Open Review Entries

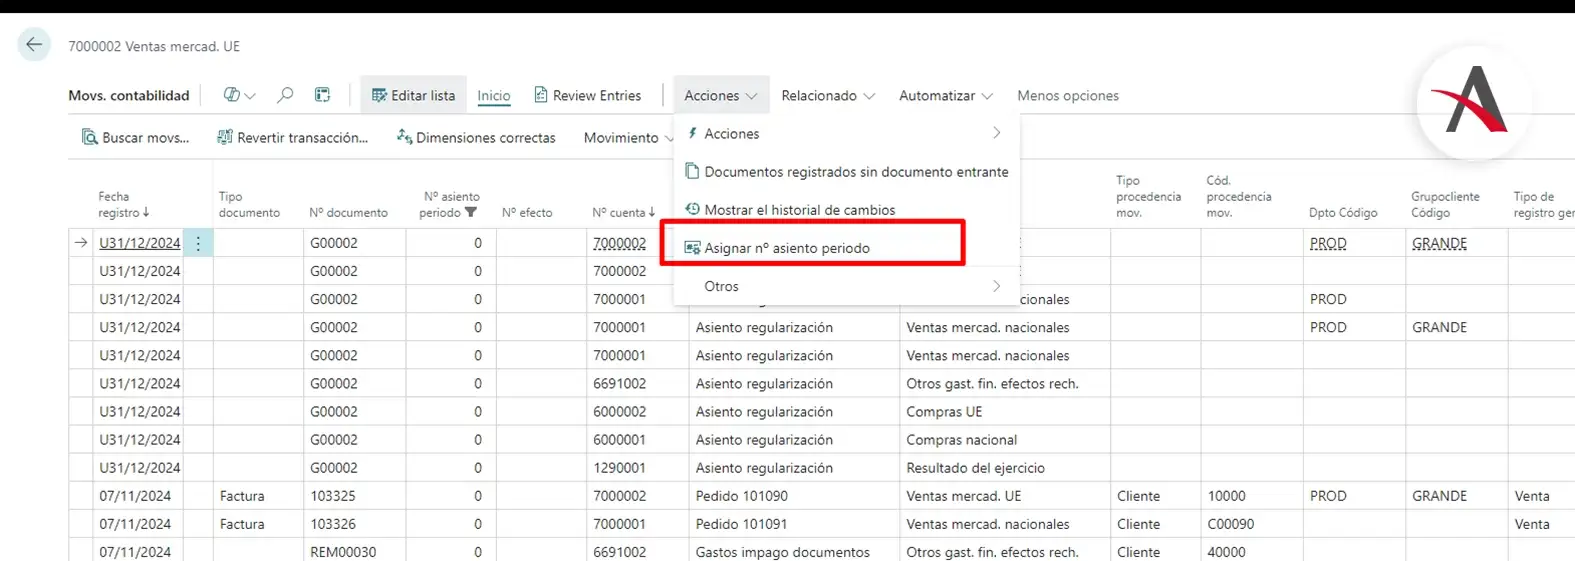click(587, 95)
